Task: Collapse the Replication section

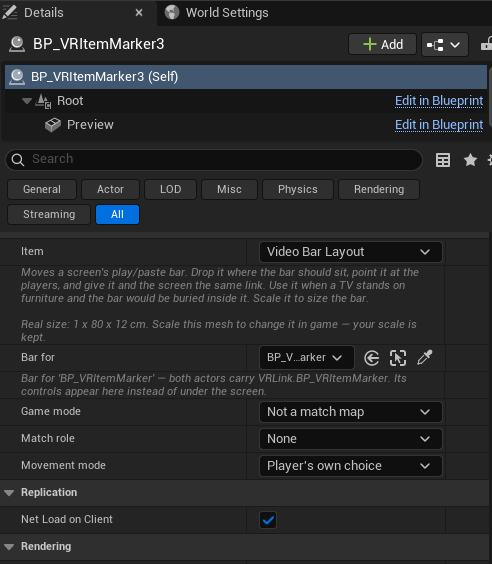Action: 9,493
